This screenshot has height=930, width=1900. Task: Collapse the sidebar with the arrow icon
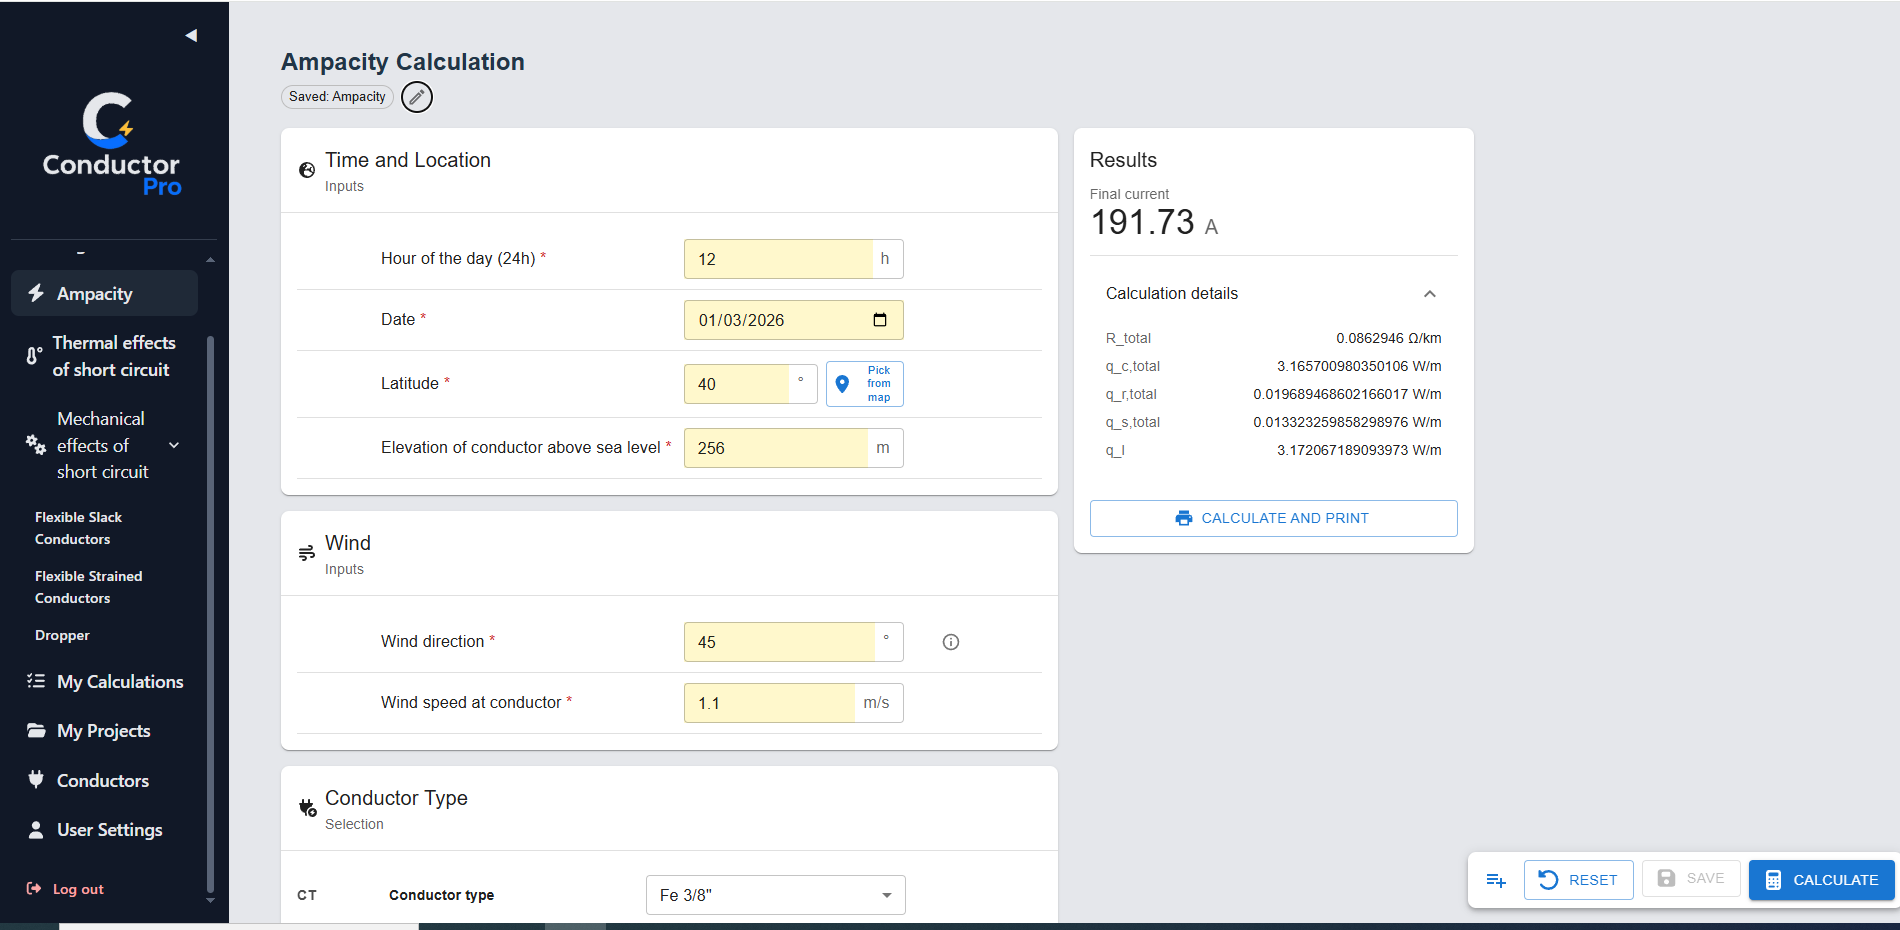point(191,36)
